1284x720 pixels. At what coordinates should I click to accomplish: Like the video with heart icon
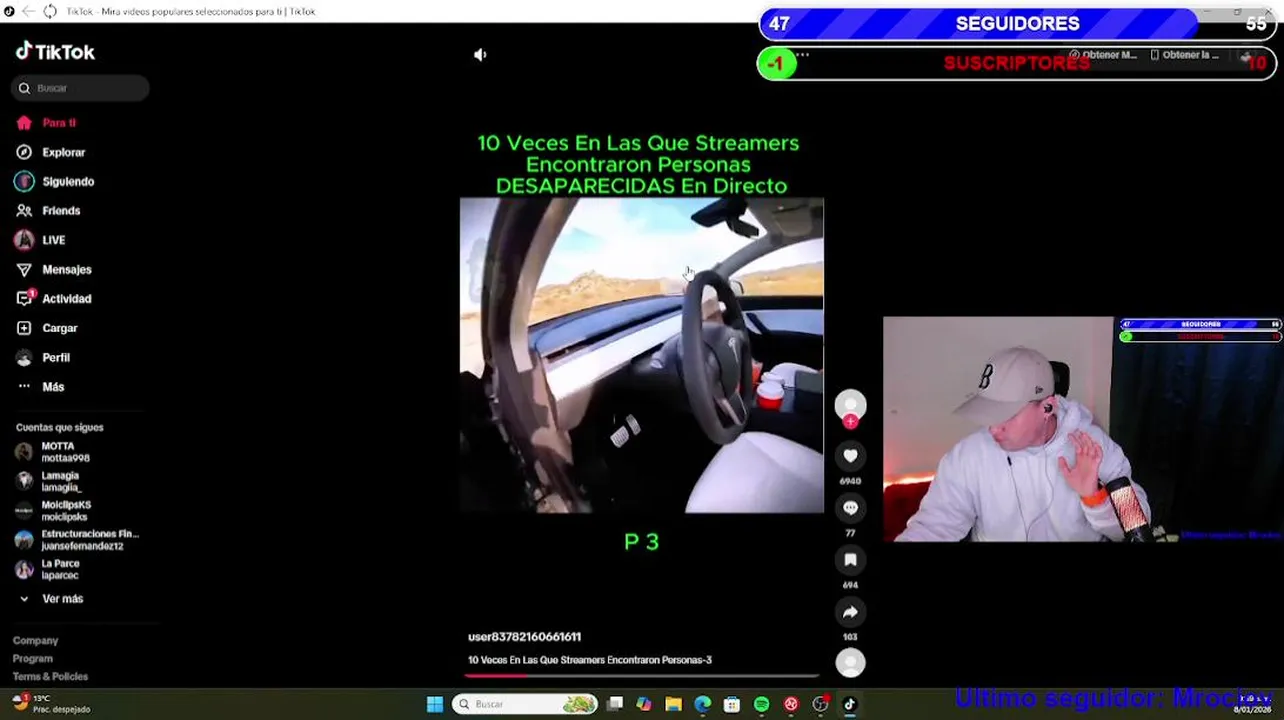coord(850,456)
